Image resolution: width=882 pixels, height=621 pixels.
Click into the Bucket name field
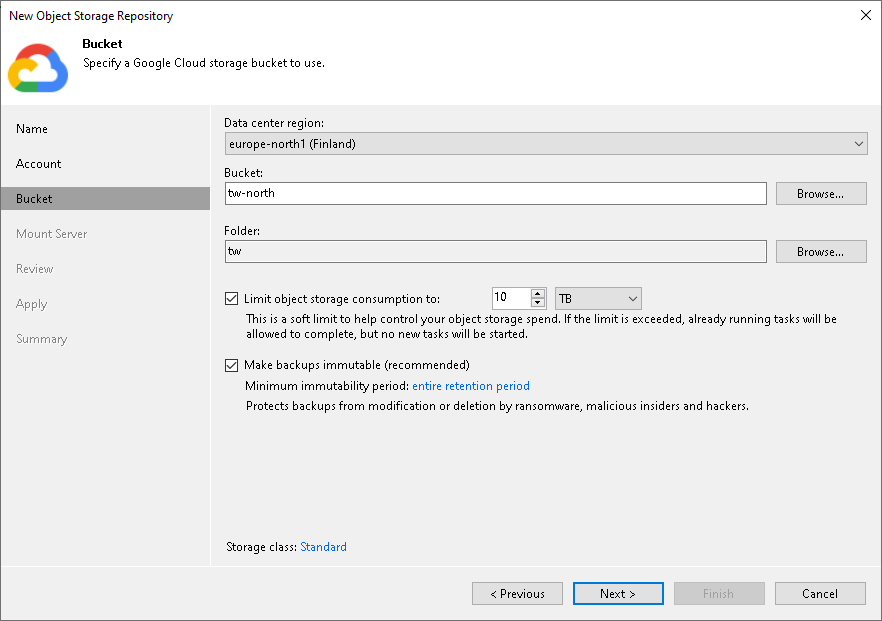[495, 193]
